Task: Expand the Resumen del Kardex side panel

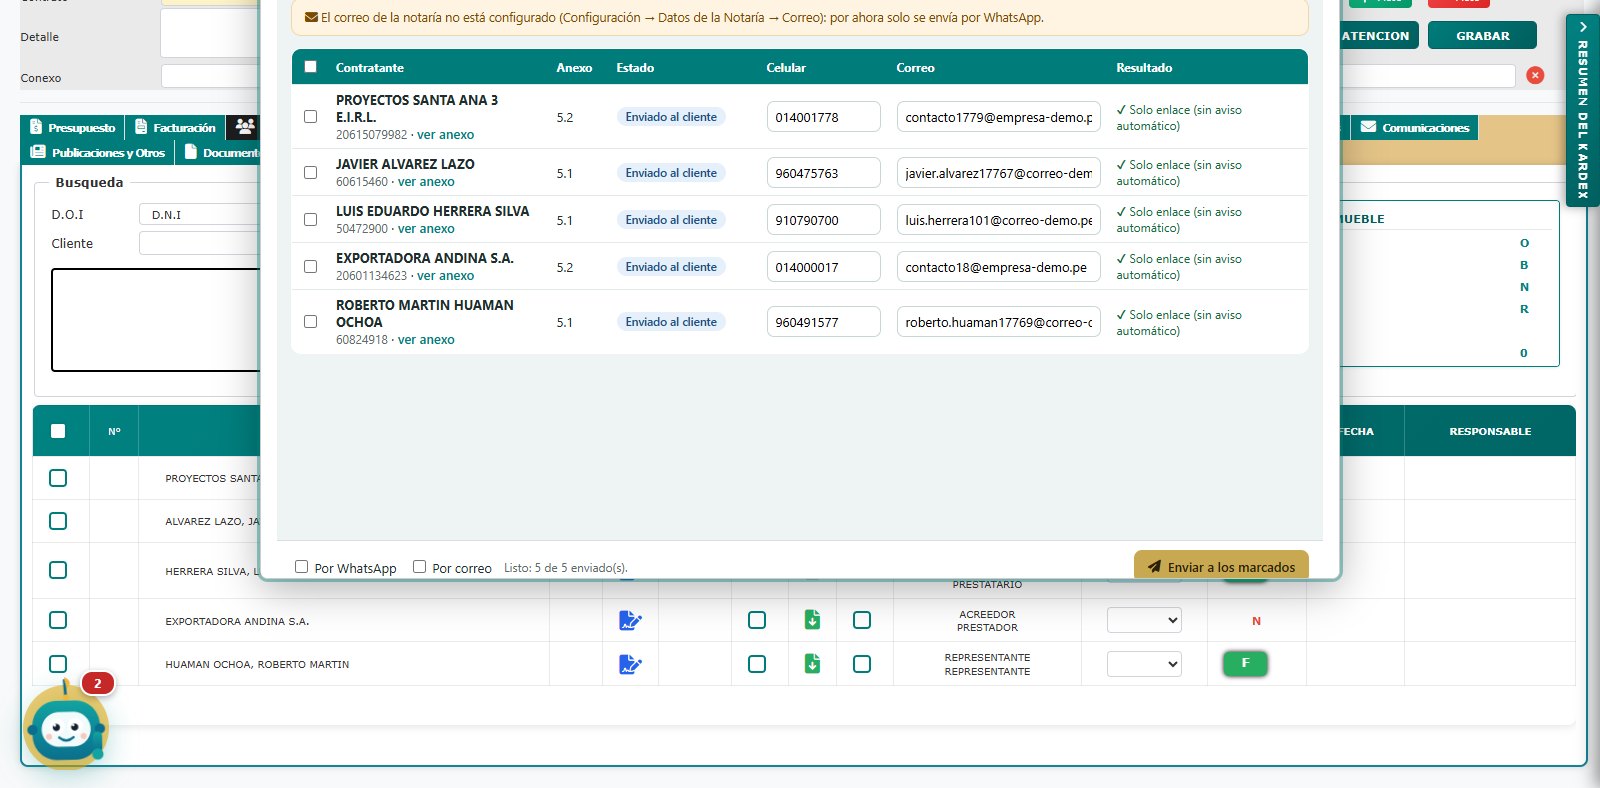Action: click(x=1583, y=110)
